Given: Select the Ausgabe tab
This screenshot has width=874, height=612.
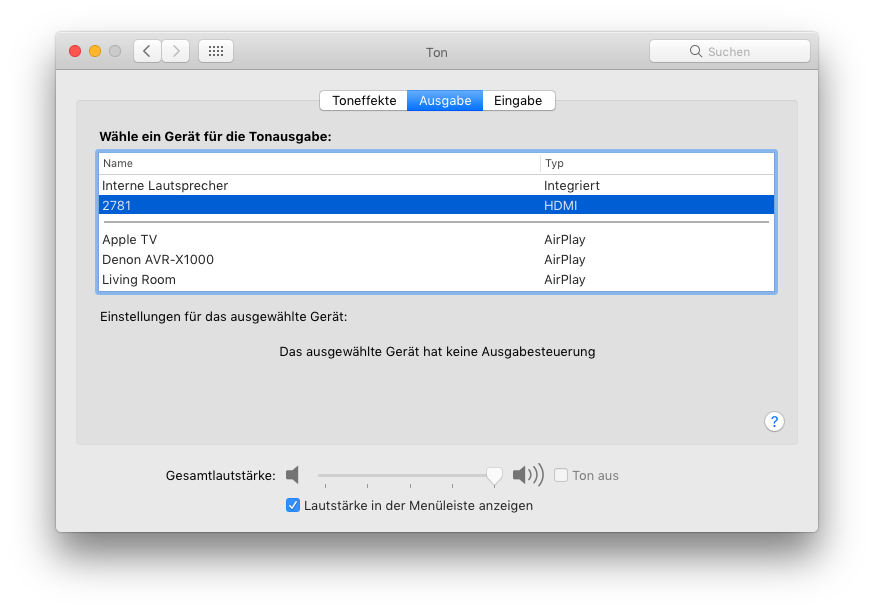Looking at the screenshot, I should [445, 100].
